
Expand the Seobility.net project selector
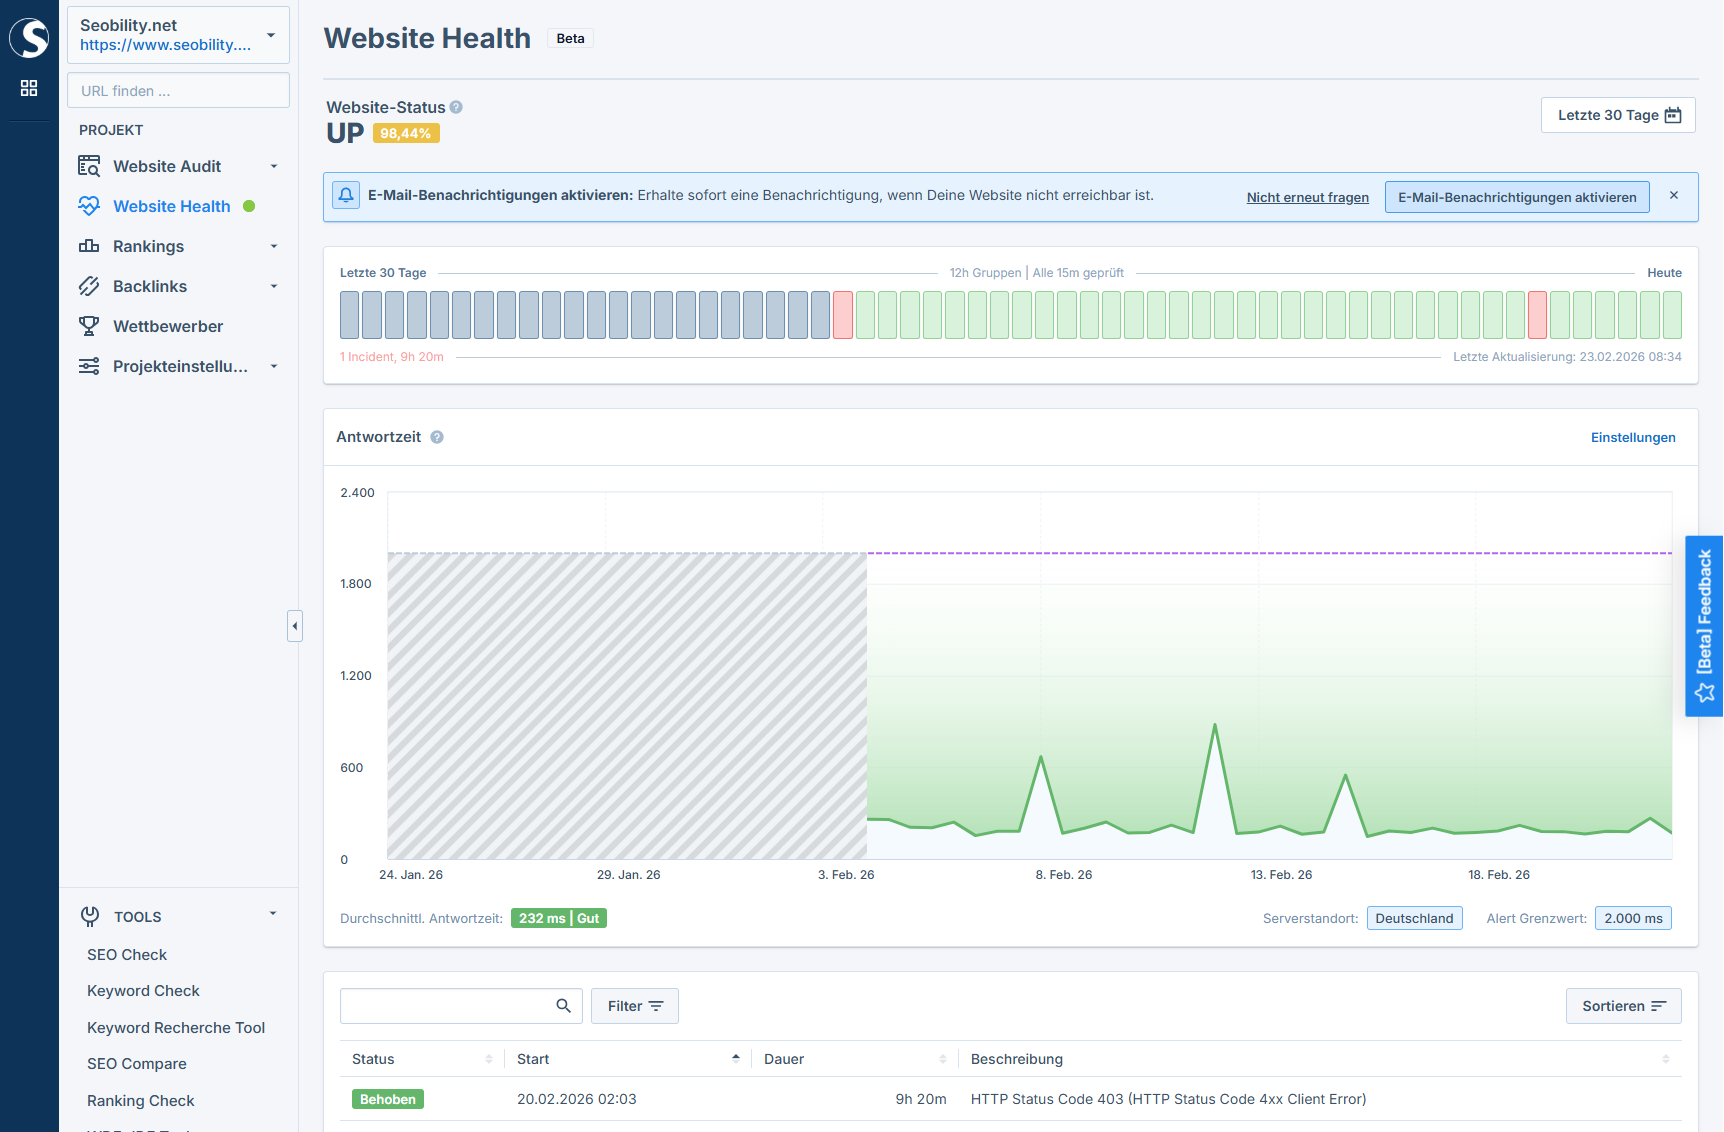270,34
